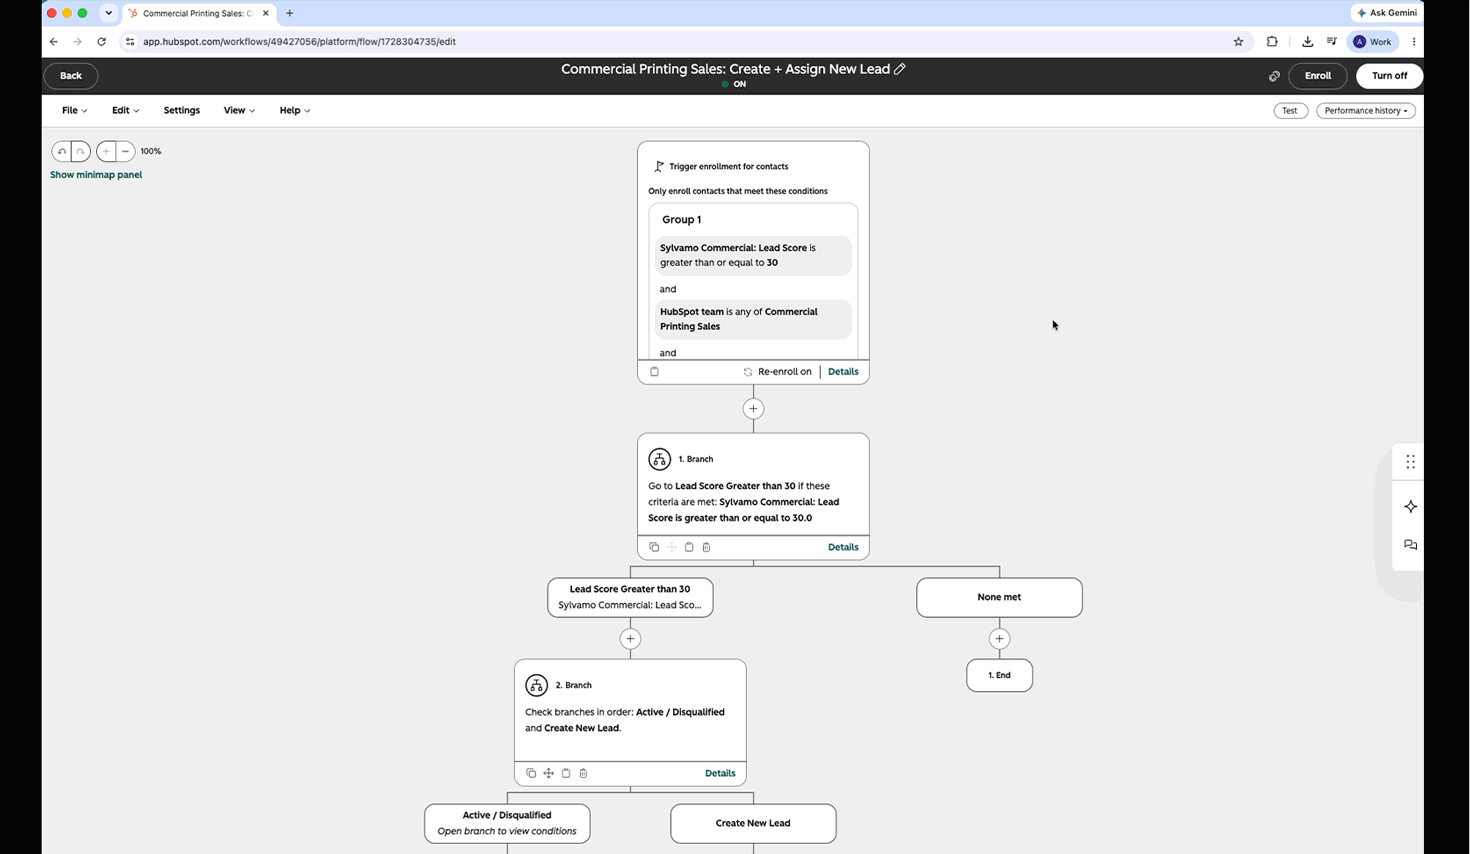The width and height of the screenshot is (1470, 854).
Task: Show the minimap panel
Action: click(96, 175)
